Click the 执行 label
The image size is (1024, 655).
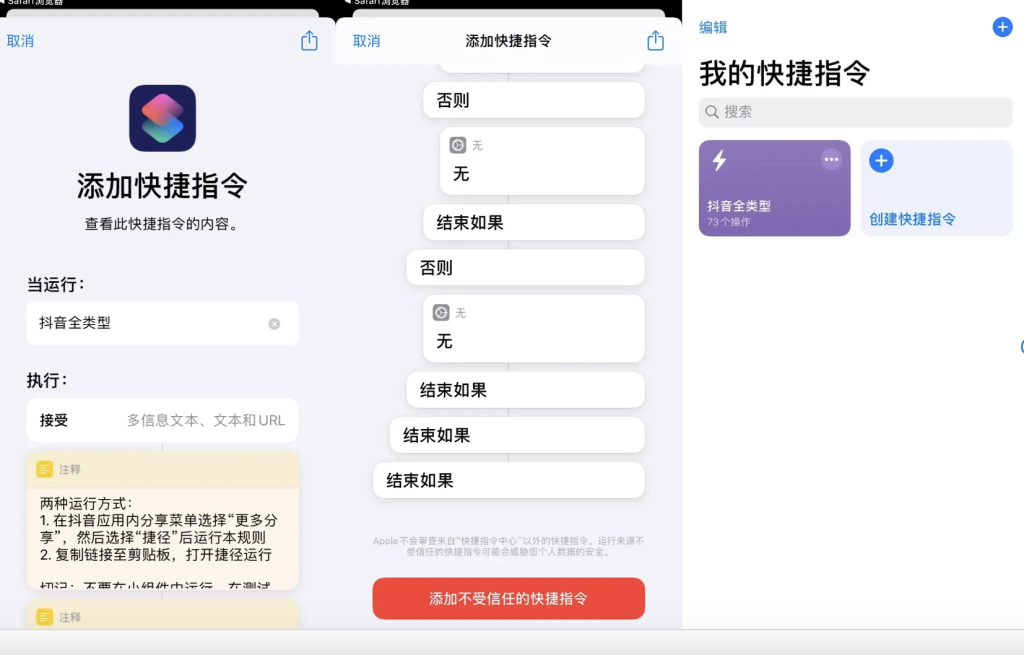pyautogui.click(x=47, y=380)
